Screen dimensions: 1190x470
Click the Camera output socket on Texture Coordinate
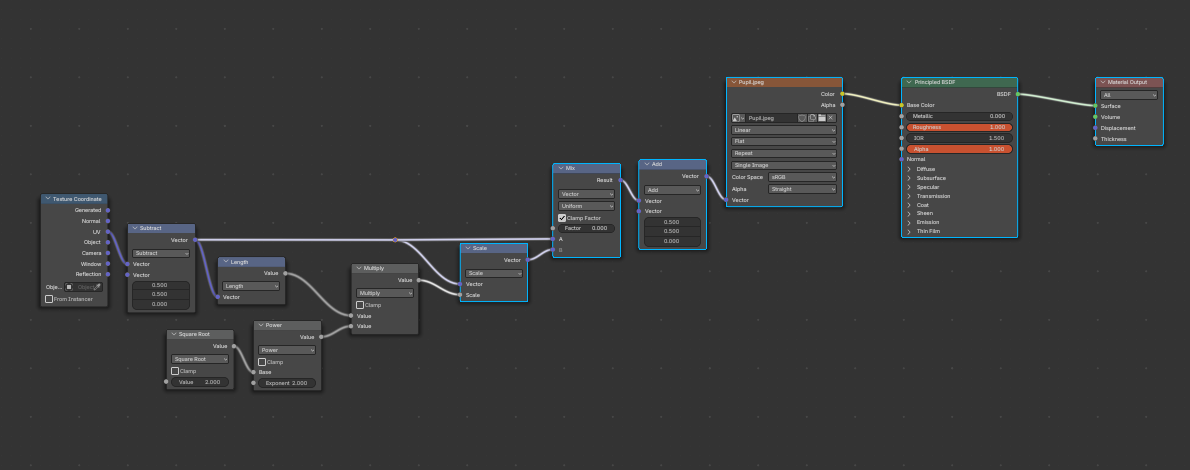(107, 253)
